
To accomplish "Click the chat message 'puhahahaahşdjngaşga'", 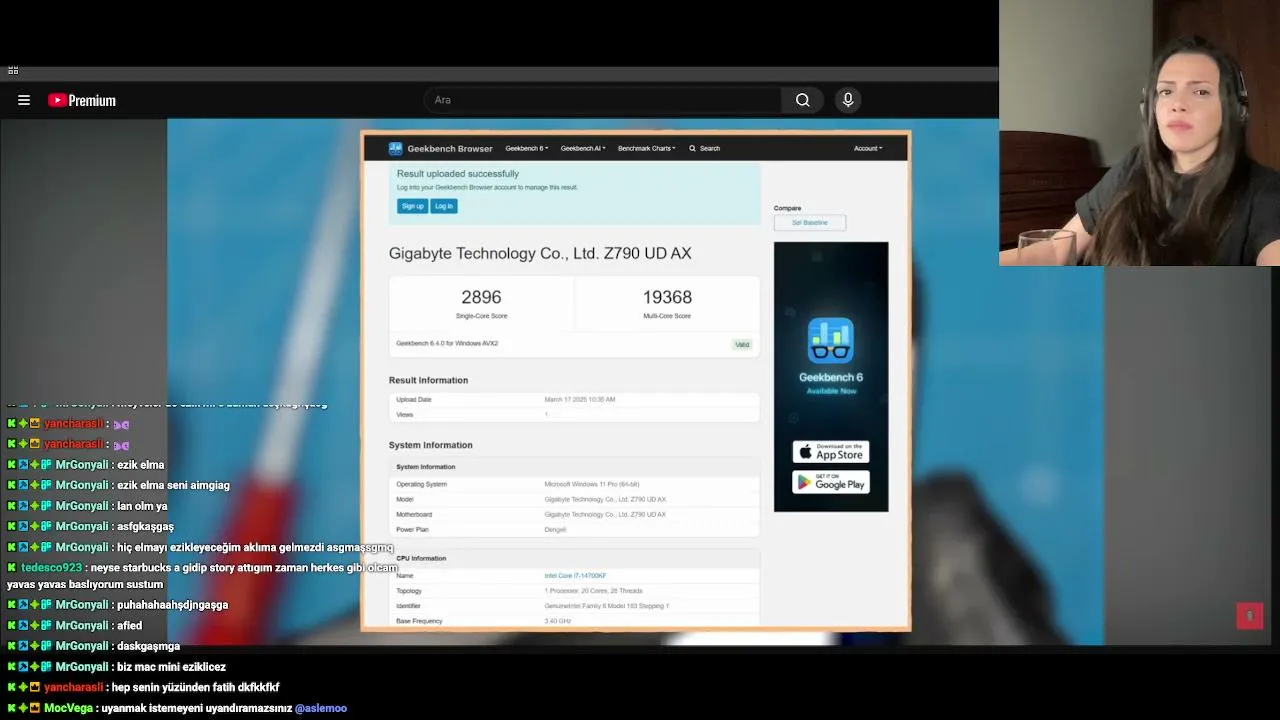I will (x=172, y=605).
